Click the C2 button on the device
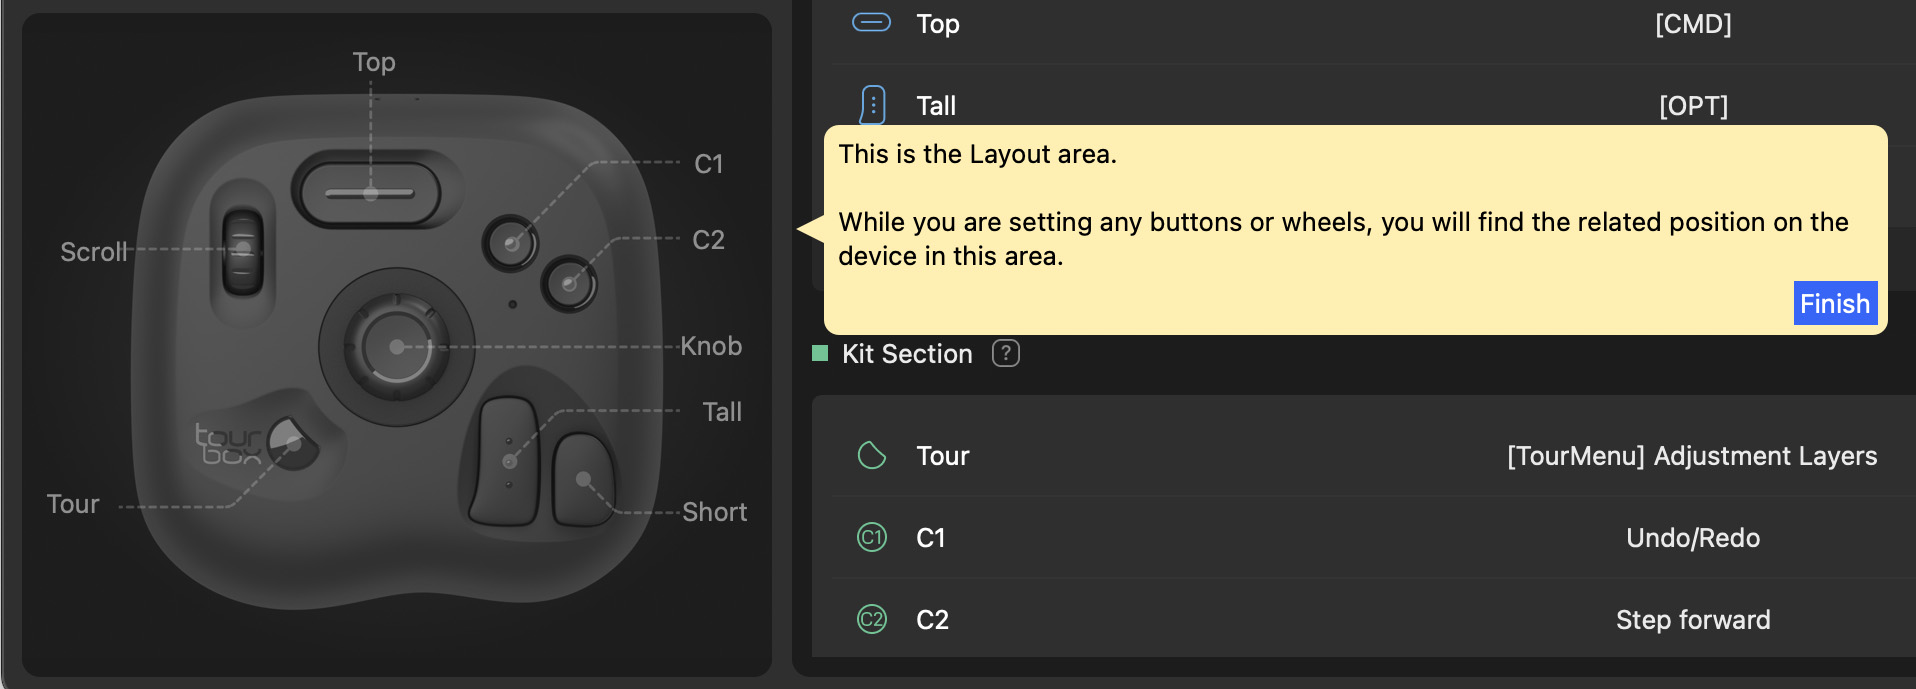 [x=568, y=284]
